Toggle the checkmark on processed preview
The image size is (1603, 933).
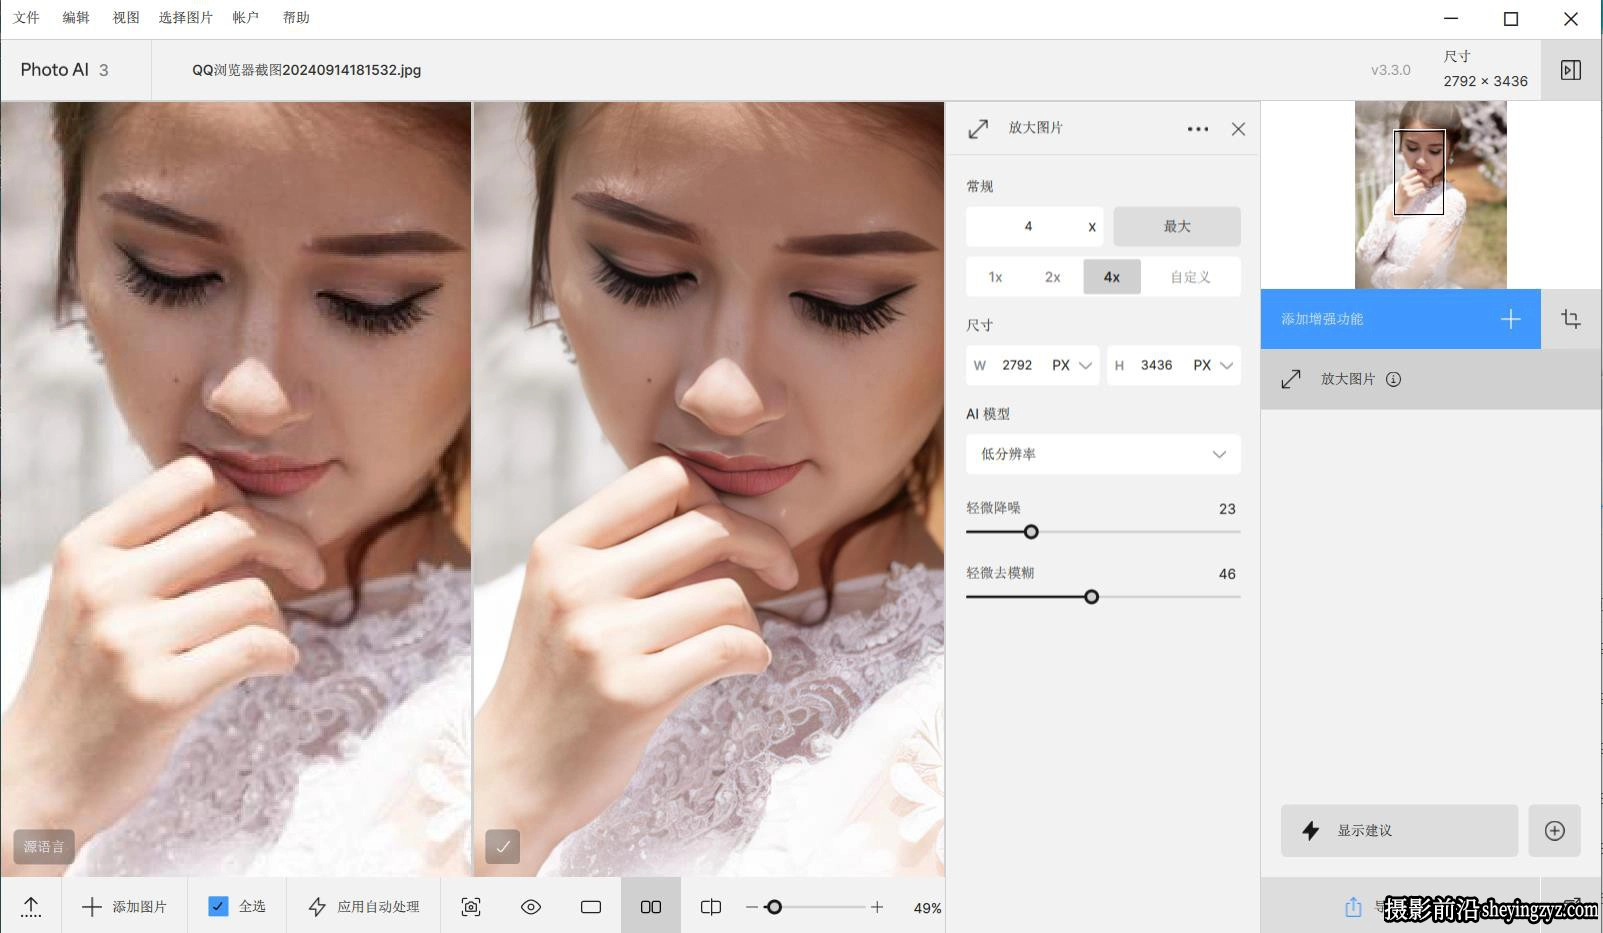pos(502,846)
